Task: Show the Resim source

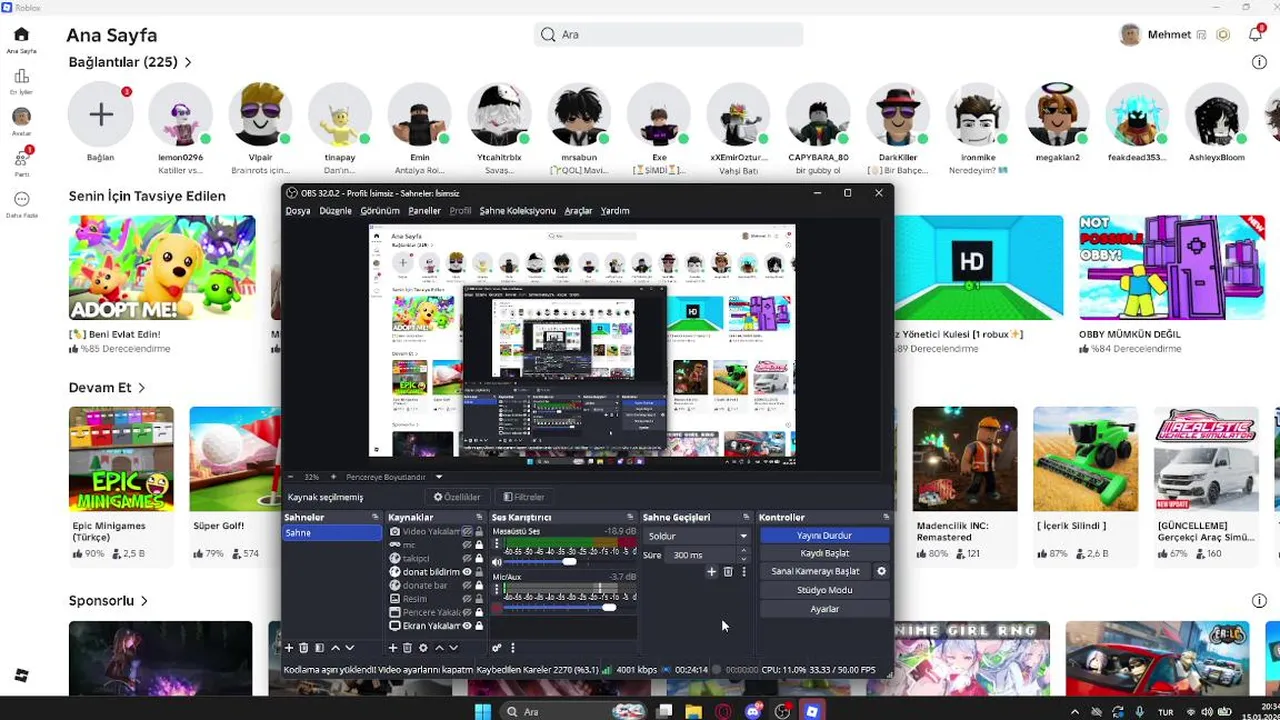Action: pyautogui.click(x=467, y=599)
